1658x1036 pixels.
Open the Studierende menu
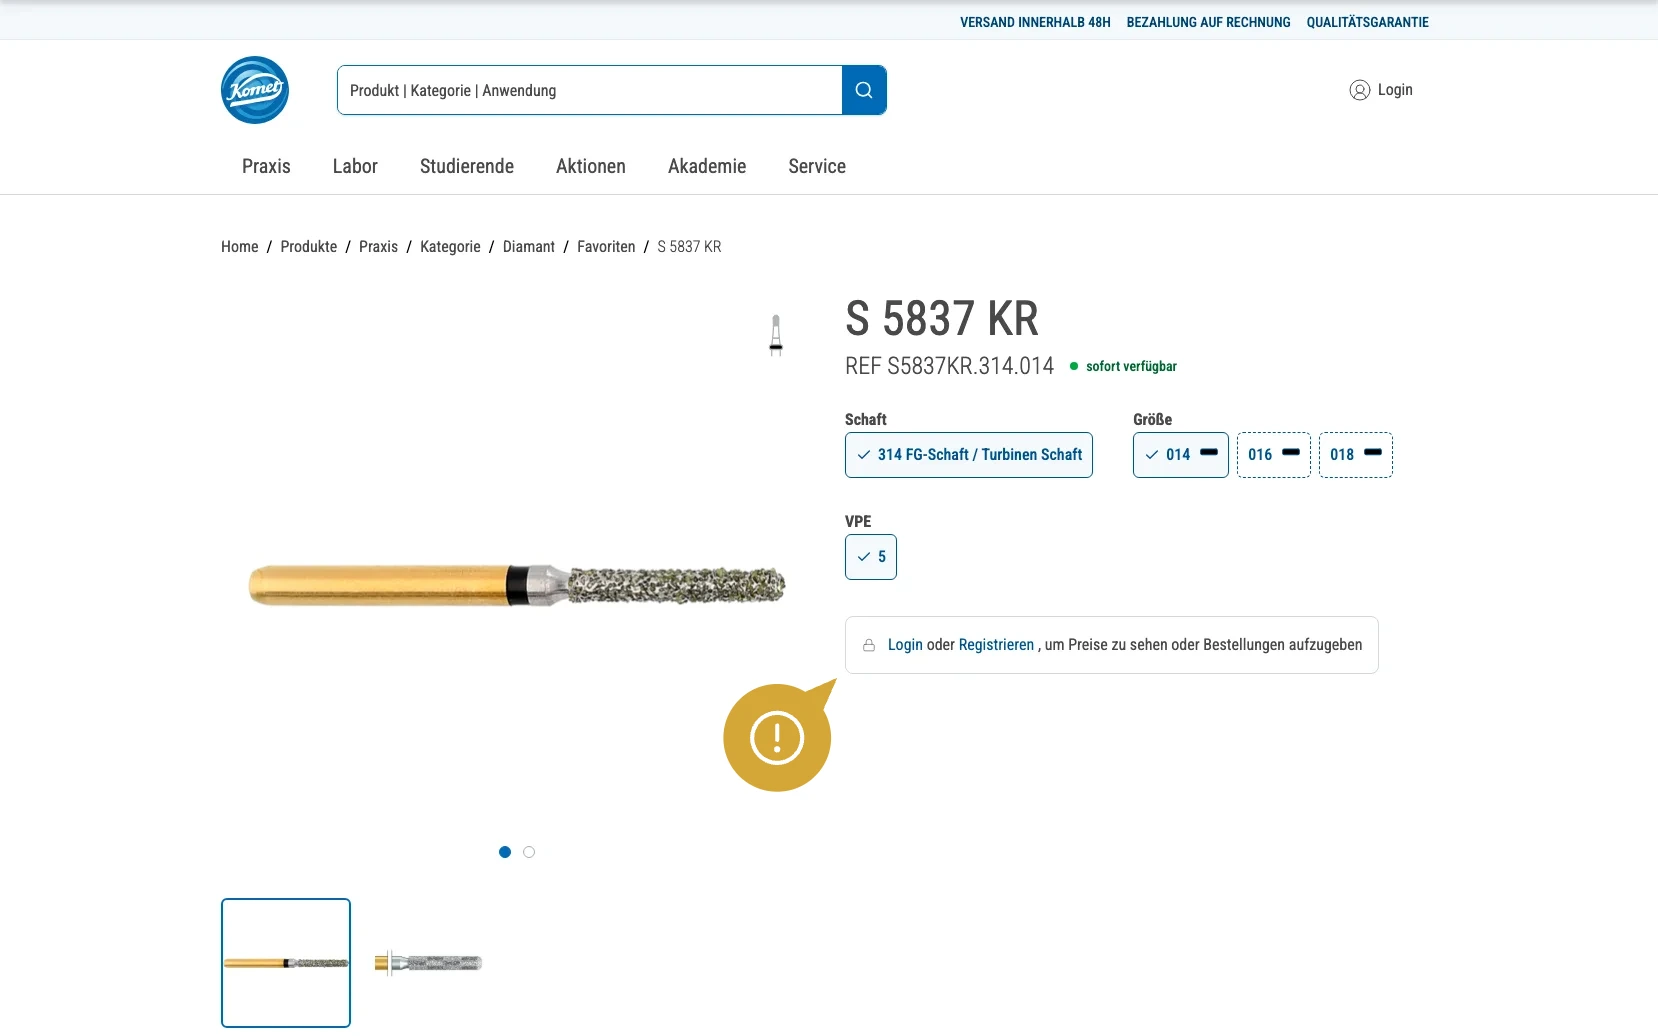(467, 166)
